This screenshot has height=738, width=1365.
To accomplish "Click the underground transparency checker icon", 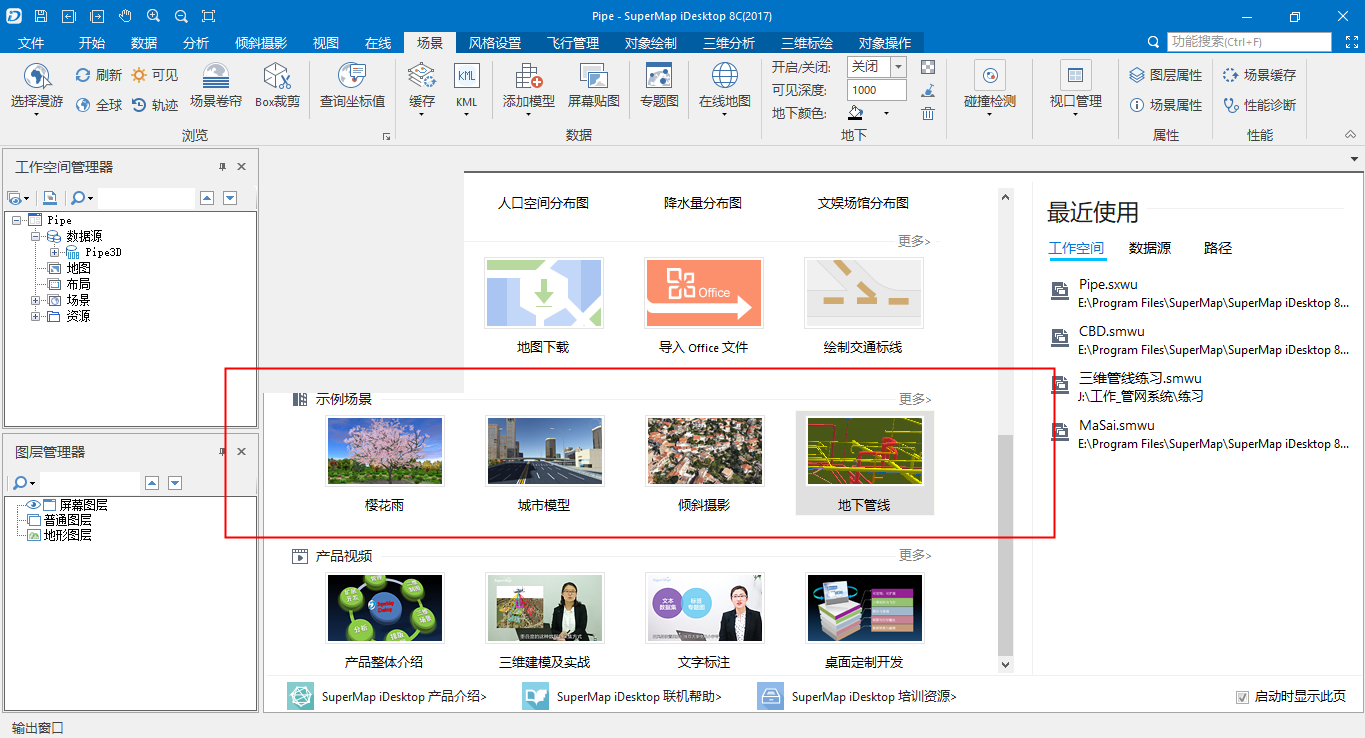I will 928,67.
